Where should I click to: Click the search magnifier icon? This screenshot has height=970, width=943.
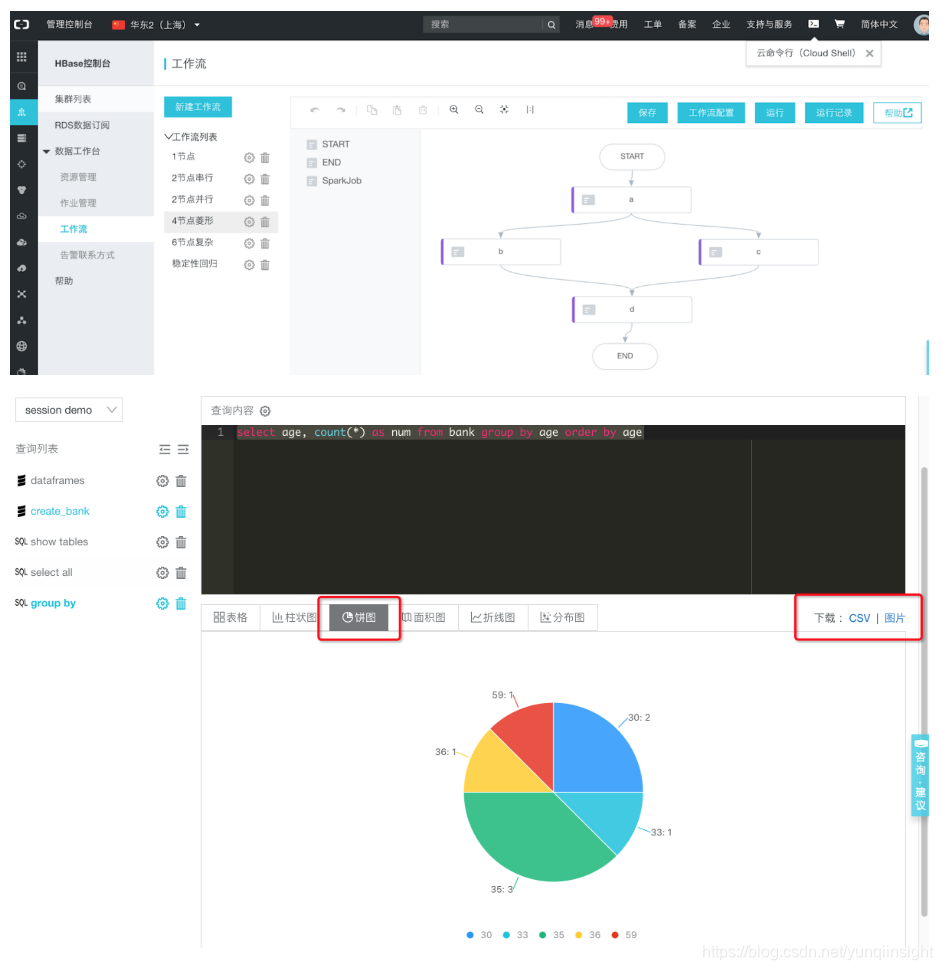tap(551, 25)
